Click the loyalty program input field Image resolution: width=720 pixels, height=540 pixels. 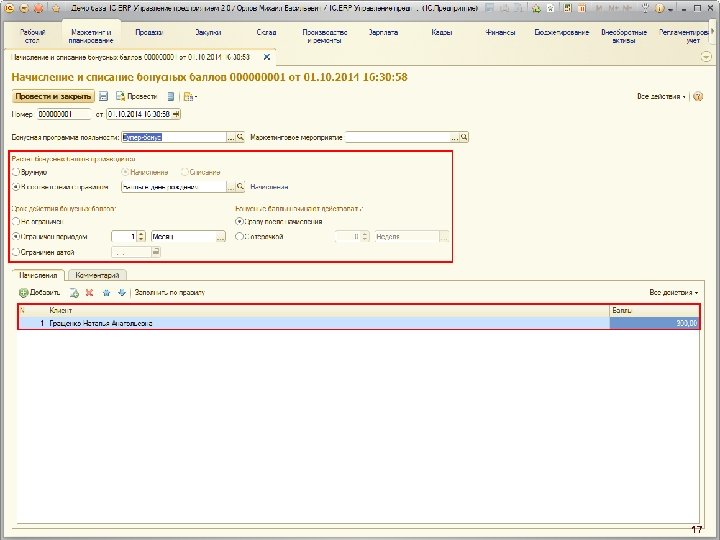point(174,137)
